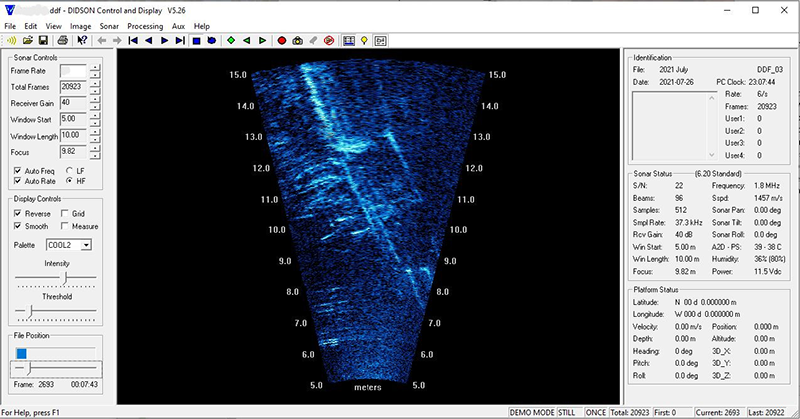Click the yellow light bulb icon
800x419 pixels.
365,40
